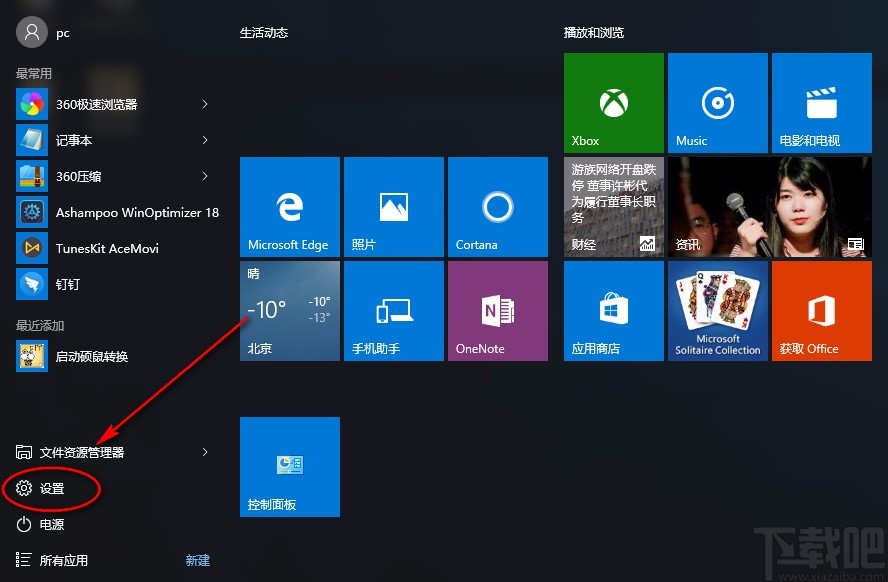888x582 pixels.
Task: Launch the Music app tile
Action: 717,103
